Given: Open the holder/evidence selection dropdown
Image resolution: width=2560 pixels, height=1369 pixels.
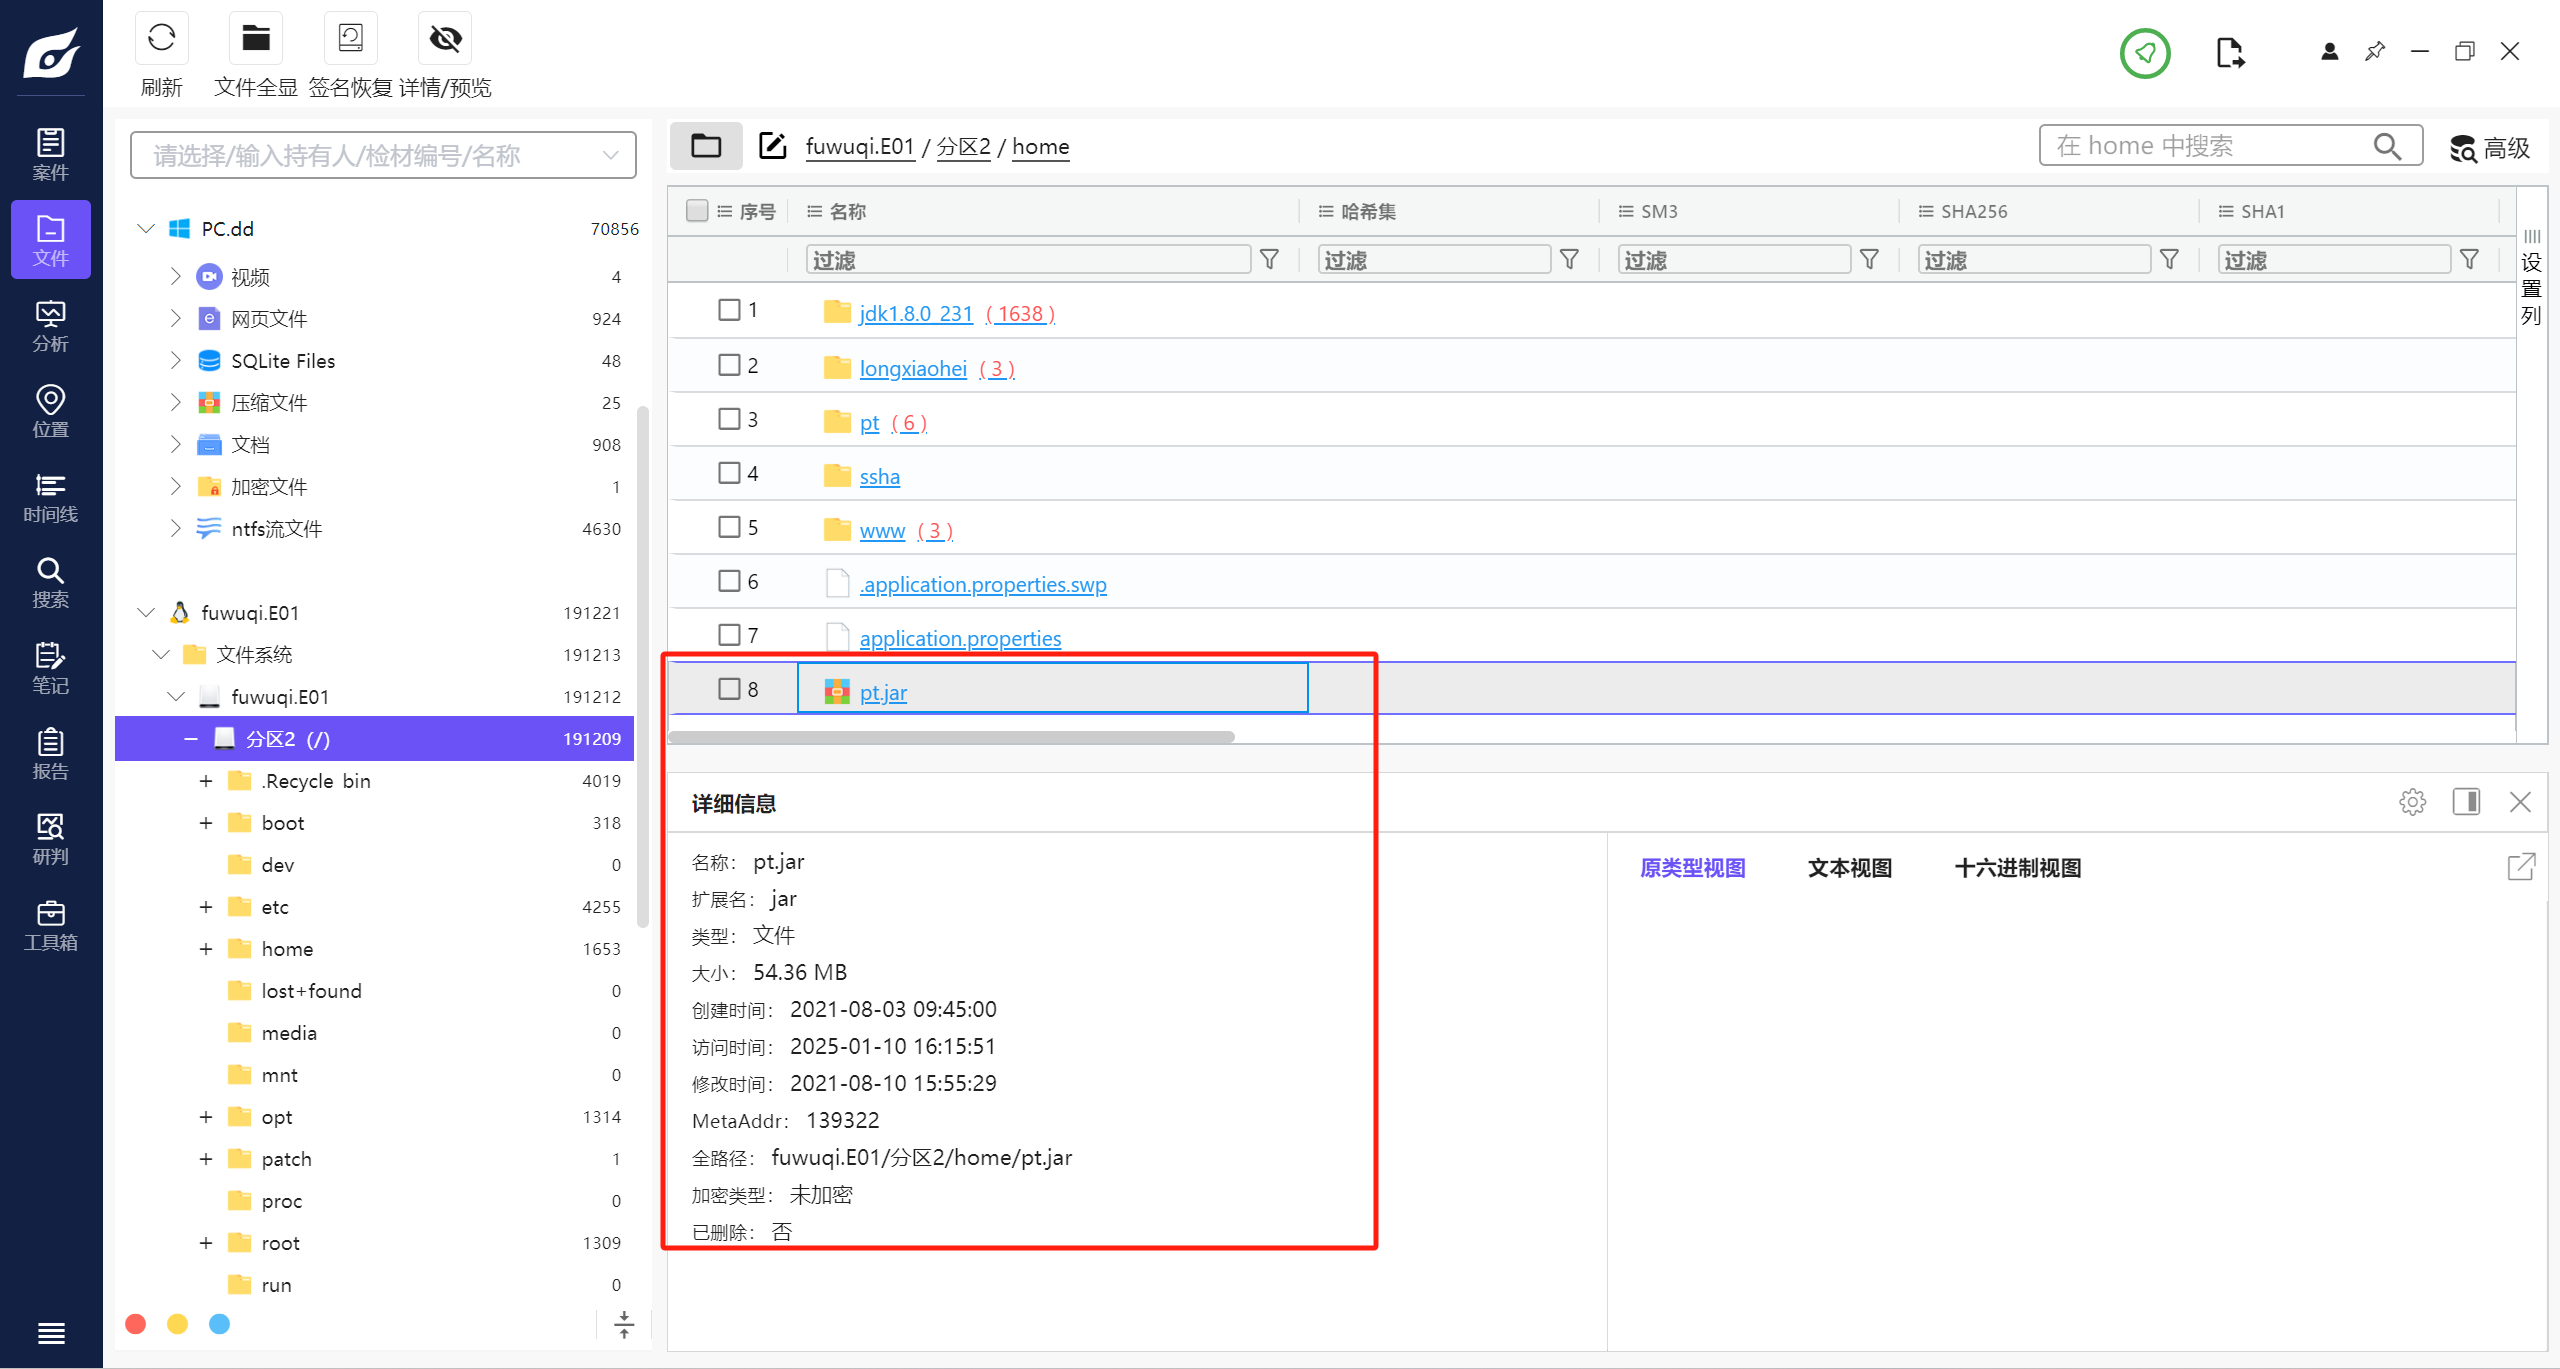Looking at the screenshot, I should click(x=383, y=156).
